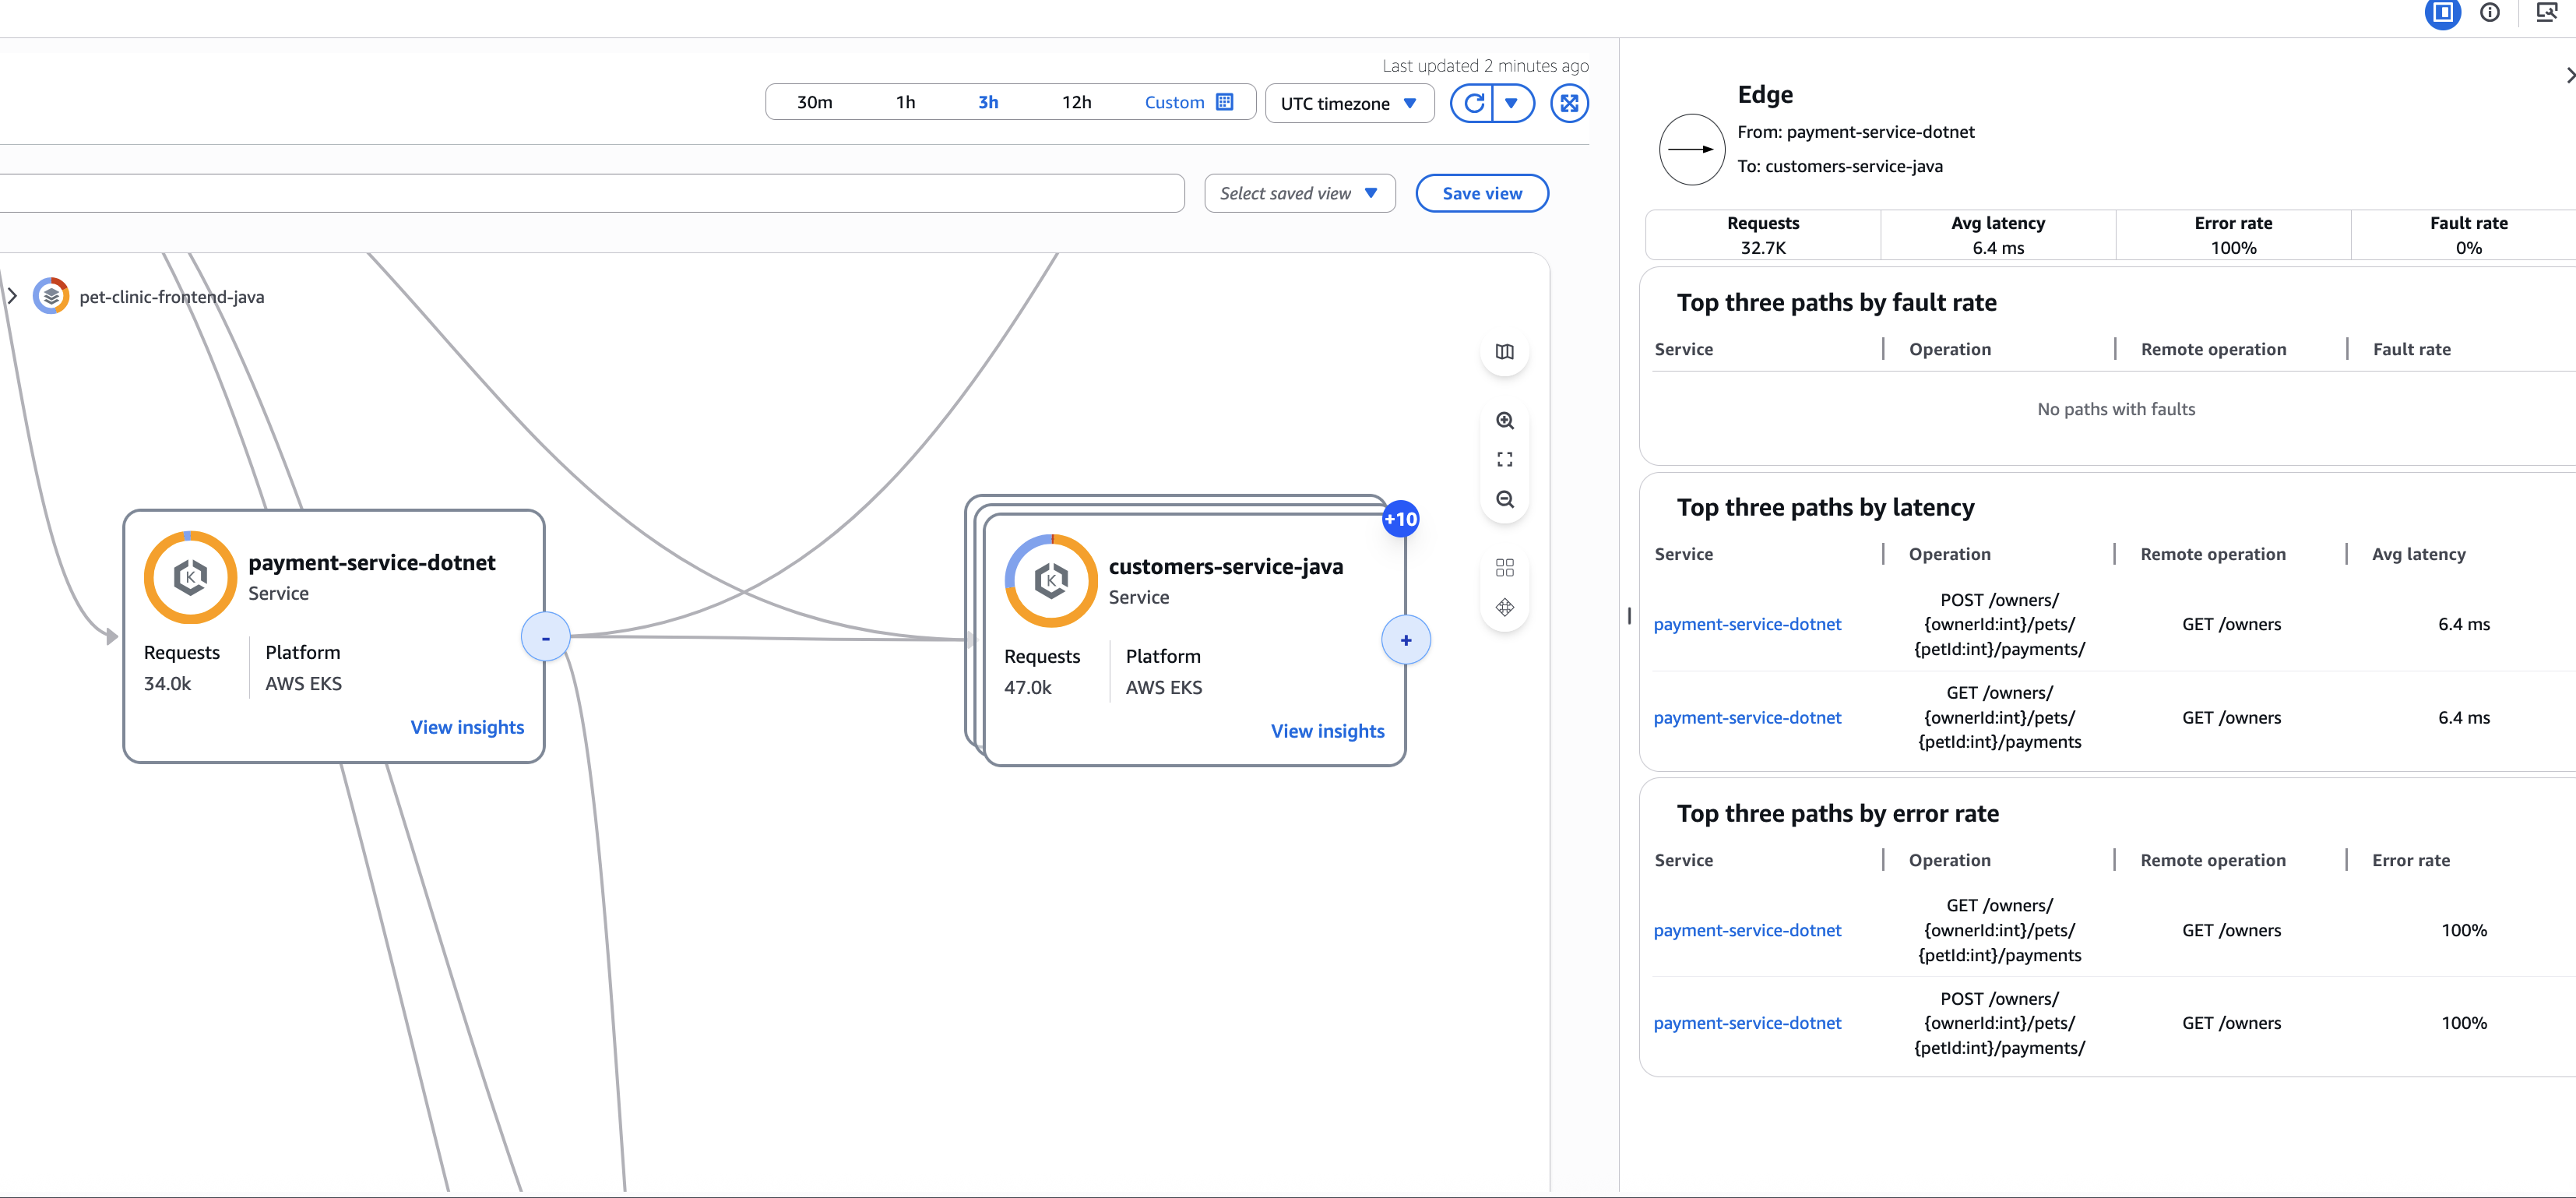Screen dimensions: 2576x1198
Task: Click the Save view button
Action: tap(1481, 192)
